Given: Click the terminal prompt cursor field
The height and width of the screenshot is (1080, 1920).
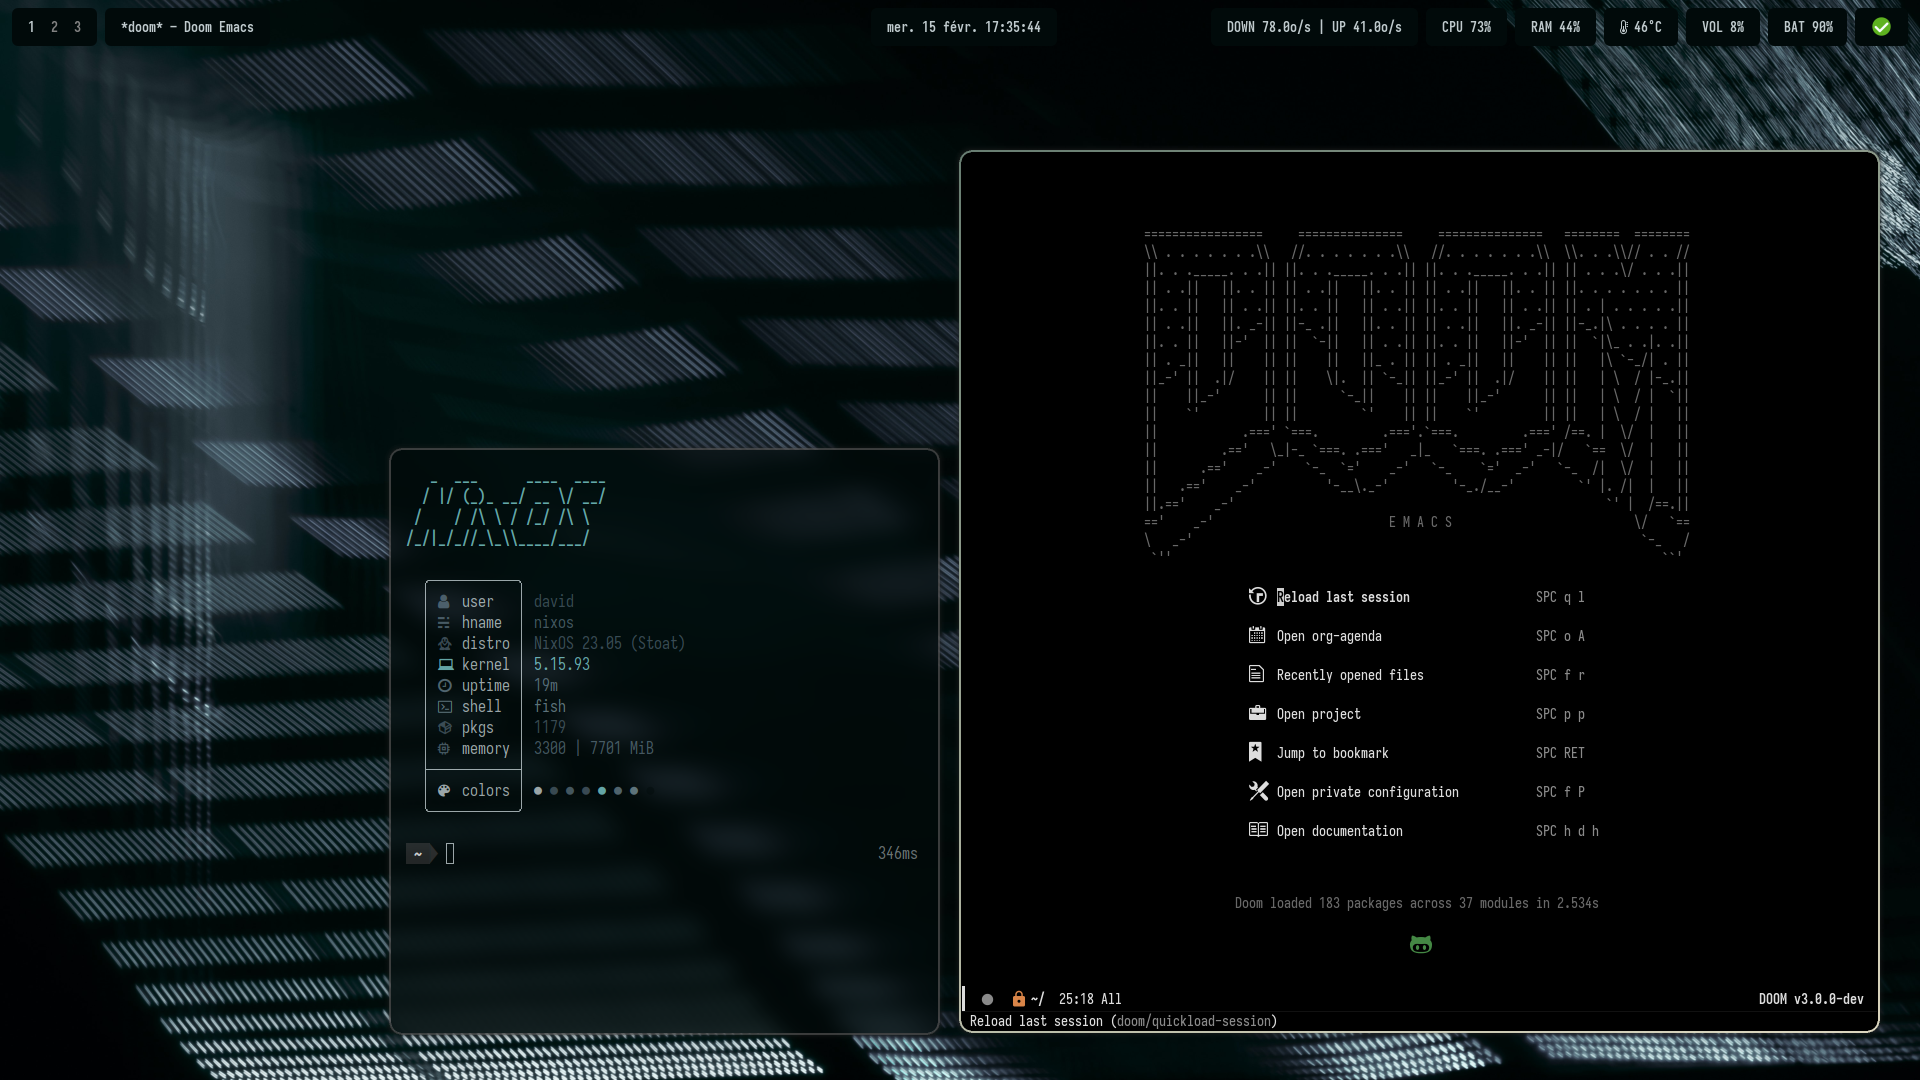Looking at the screenshot, I should pos(450,853).
